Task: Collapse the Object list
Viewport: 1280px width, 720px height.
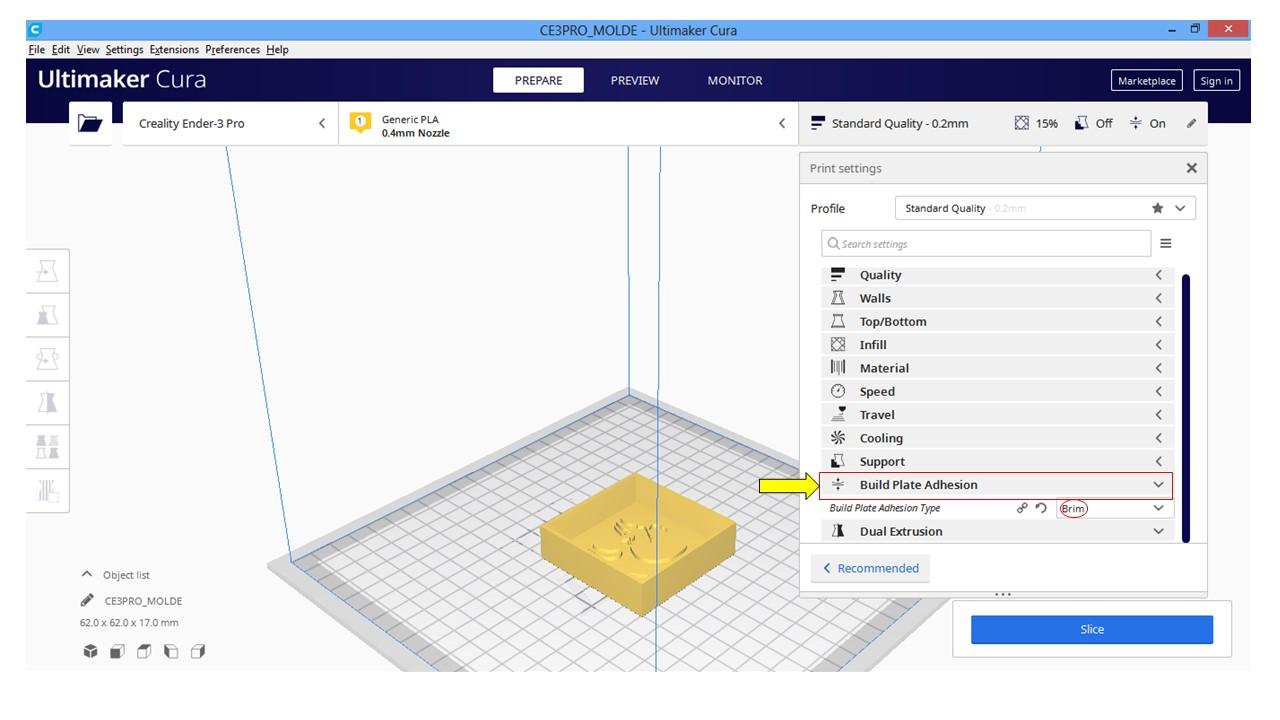Action: [115, 575]
